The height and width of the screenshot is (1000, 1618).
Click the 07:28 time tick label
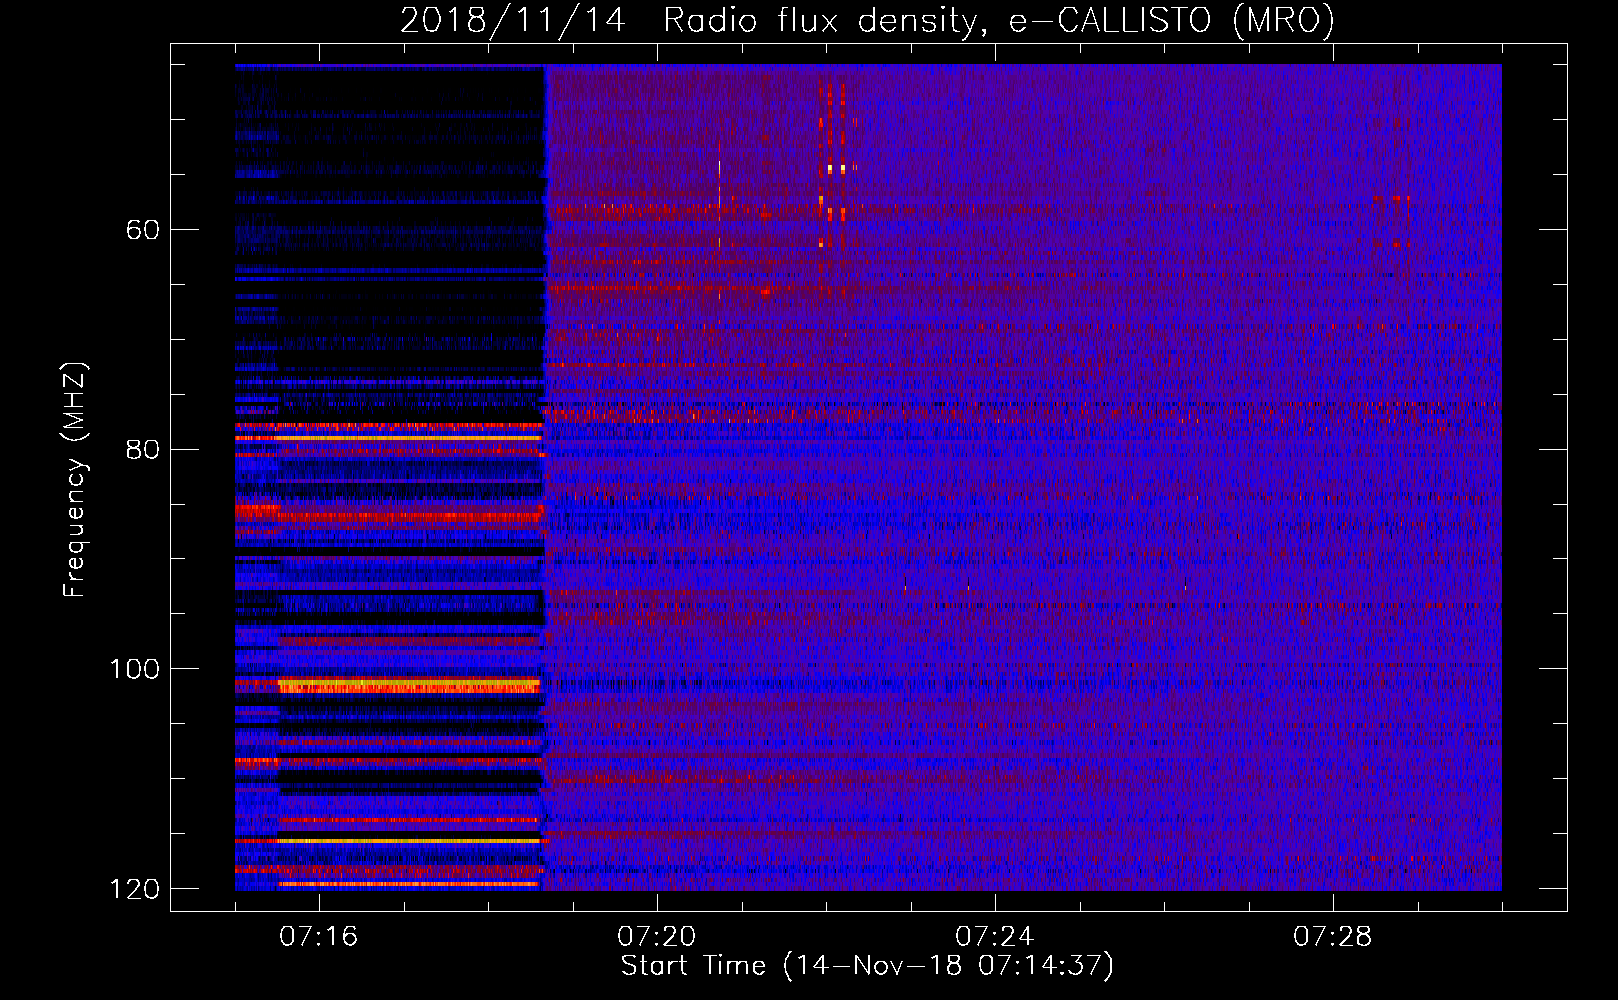pyautogui.click(x=1333, y=937)
